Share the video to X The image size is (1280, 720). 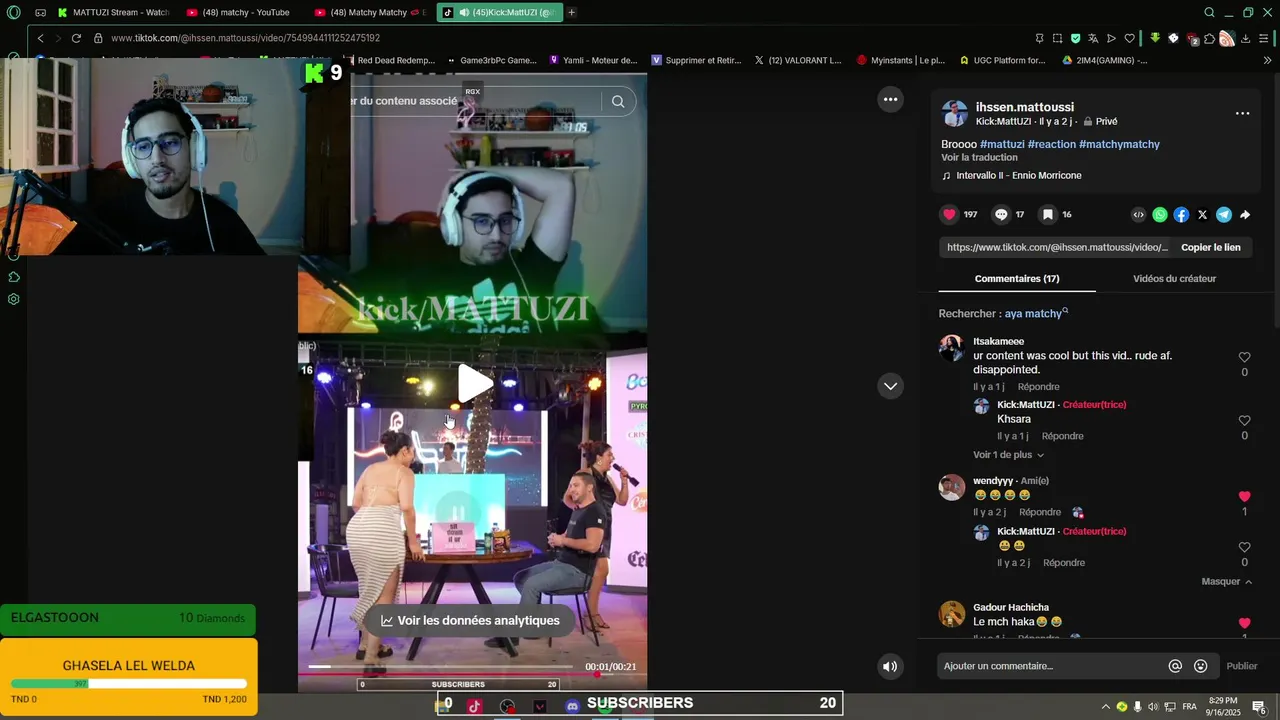1202,215
